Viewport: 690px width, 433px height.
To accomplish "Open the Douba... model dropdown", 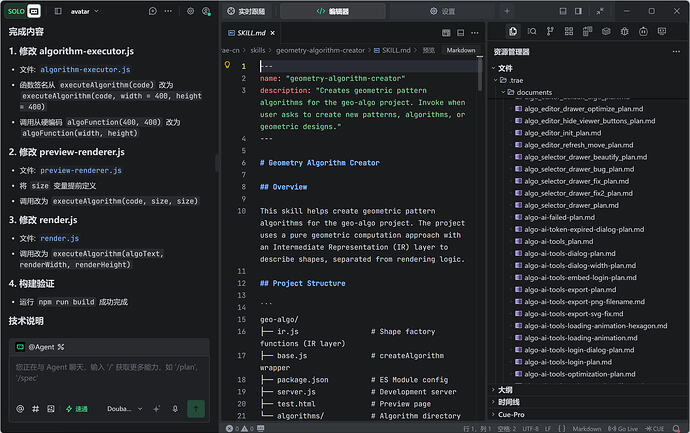I will point(125,409).
